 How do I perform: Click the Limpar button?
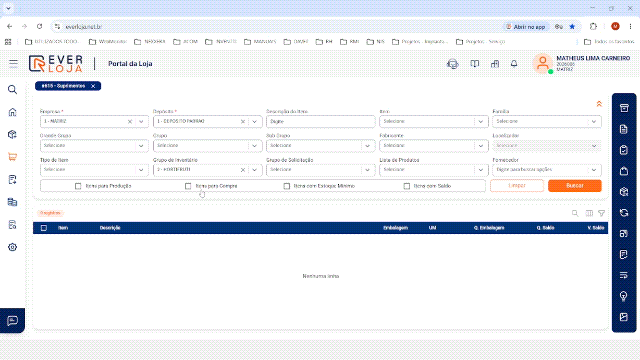(x=517, y=186)
